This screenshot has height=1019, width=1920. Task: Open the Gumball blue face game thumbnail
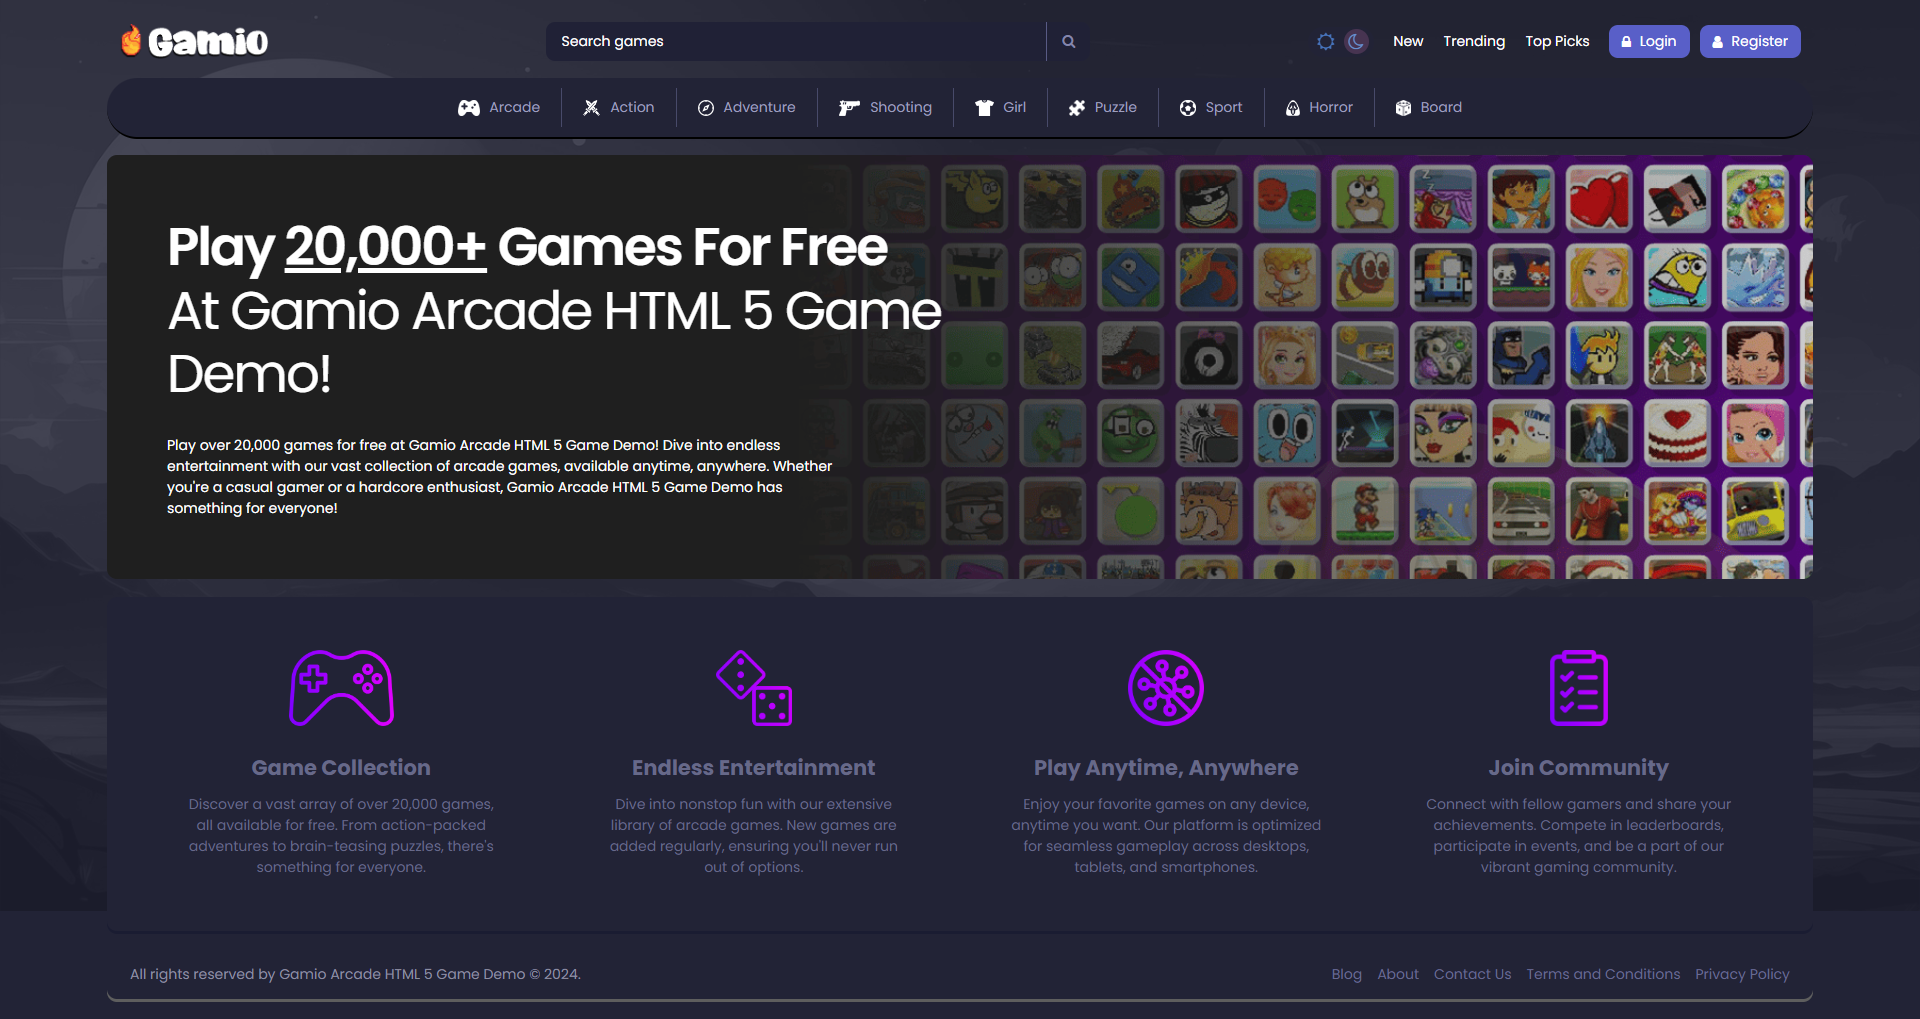1287,432
